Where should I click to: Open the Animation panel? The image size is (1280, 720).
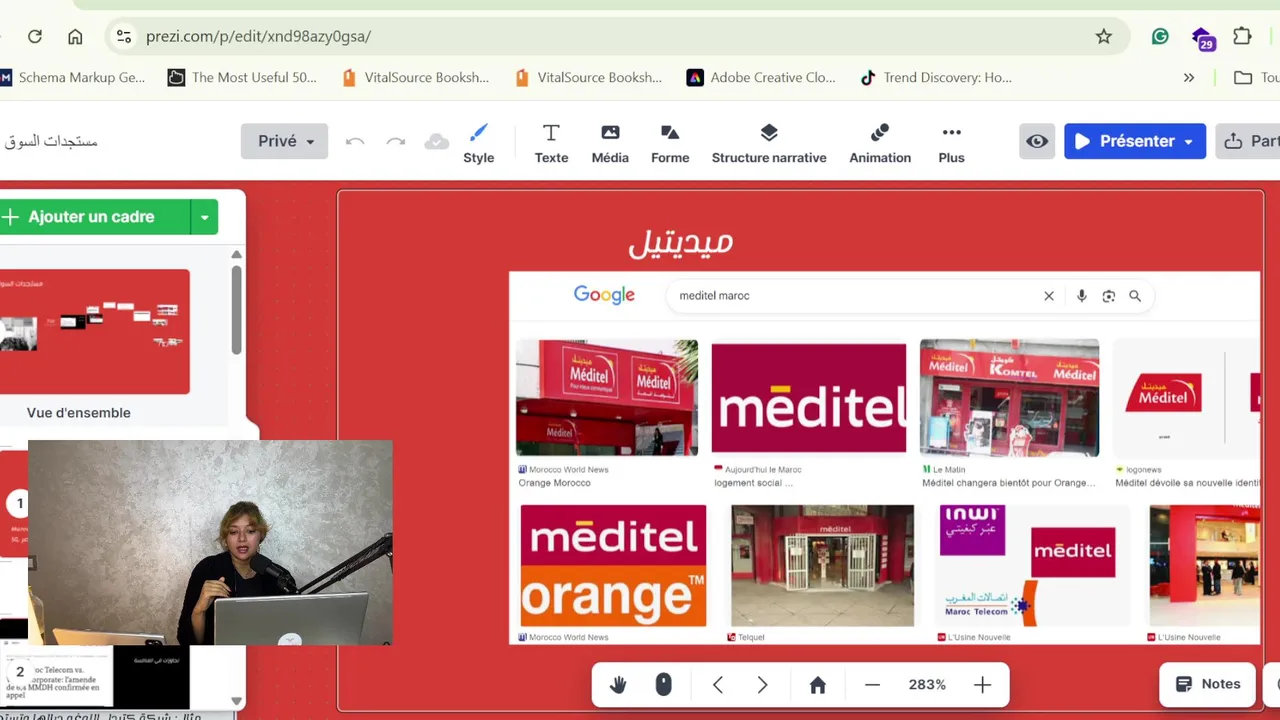(880, 143)
